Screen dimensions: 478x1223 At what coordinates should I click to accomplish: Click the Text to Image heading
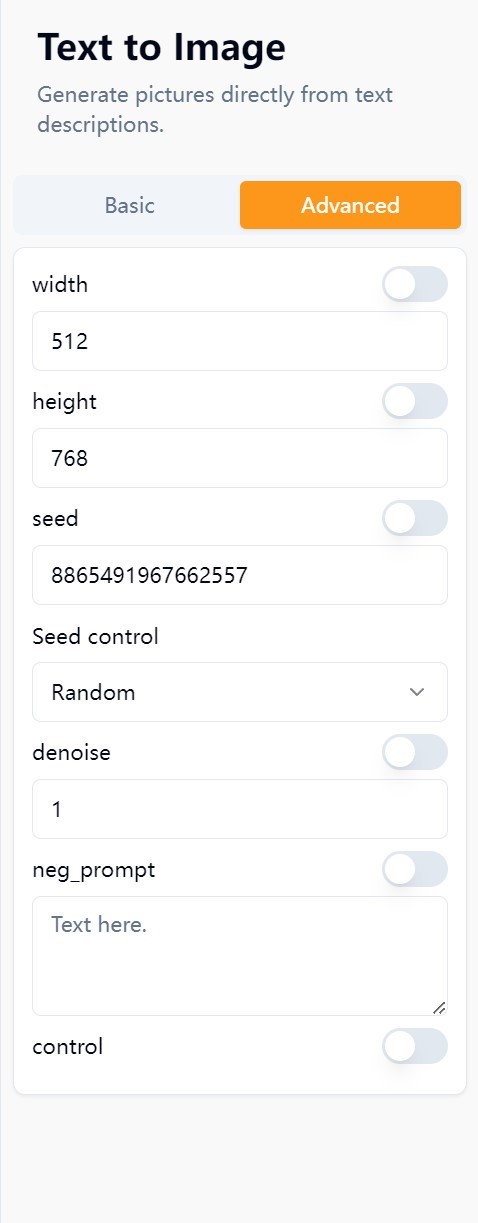pyautogui.click(x=161, y=47)
